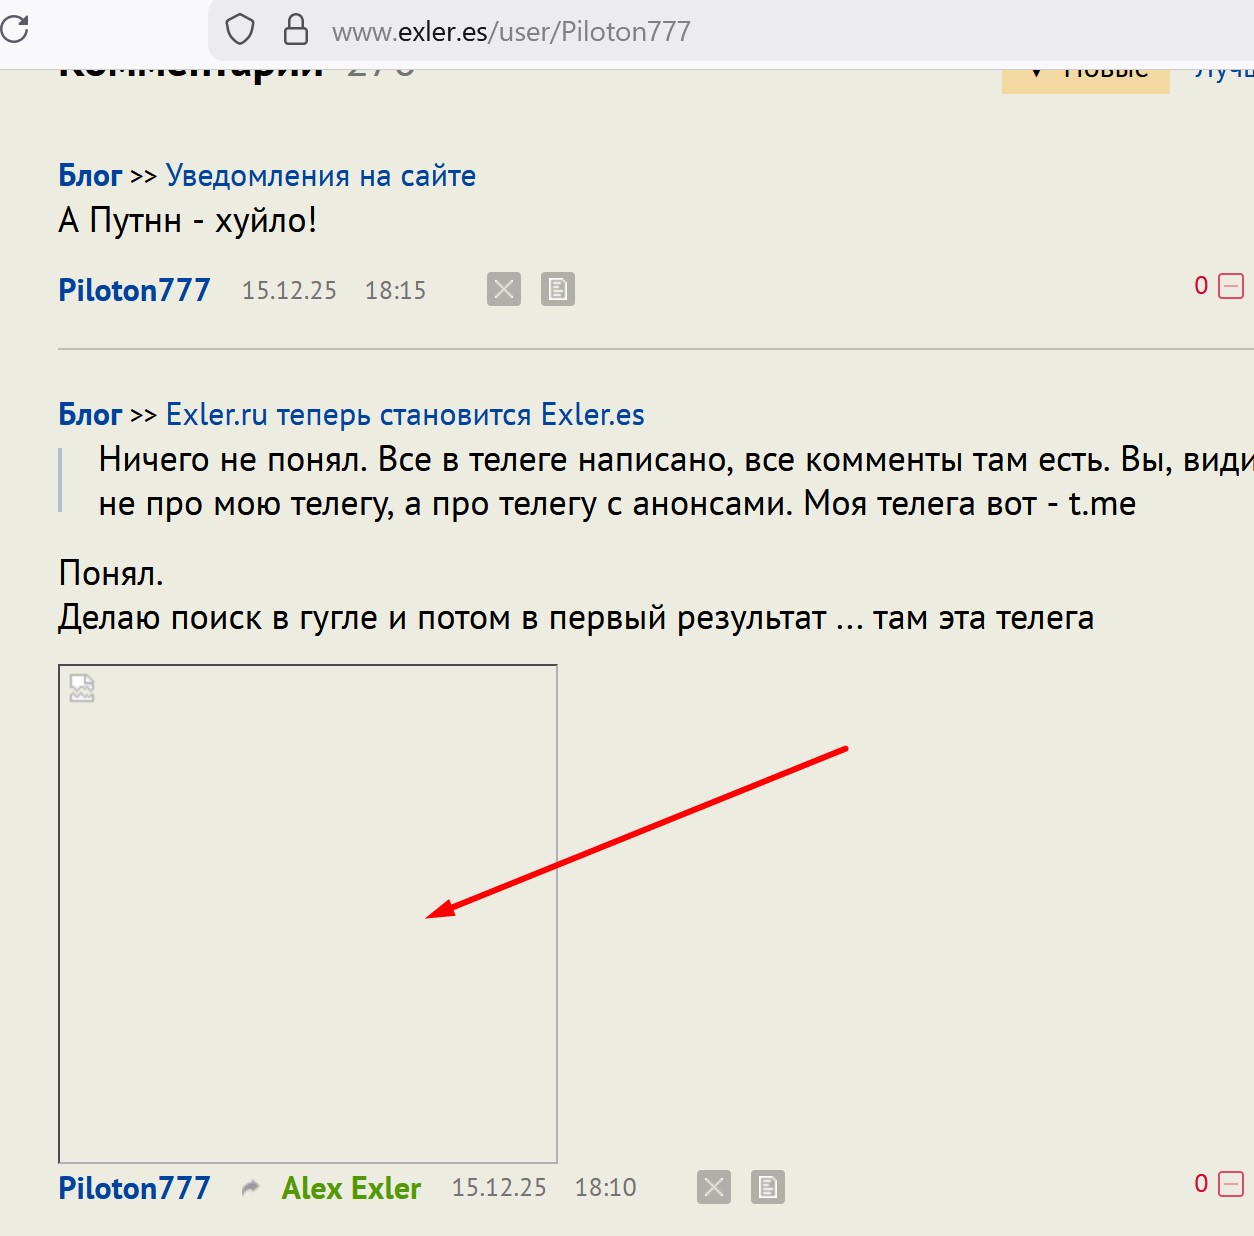The width and height of the screenshot is (1254, 1236).
Task: Downvote the 18:10 comment with minus box
Action: (1231, 1185)
